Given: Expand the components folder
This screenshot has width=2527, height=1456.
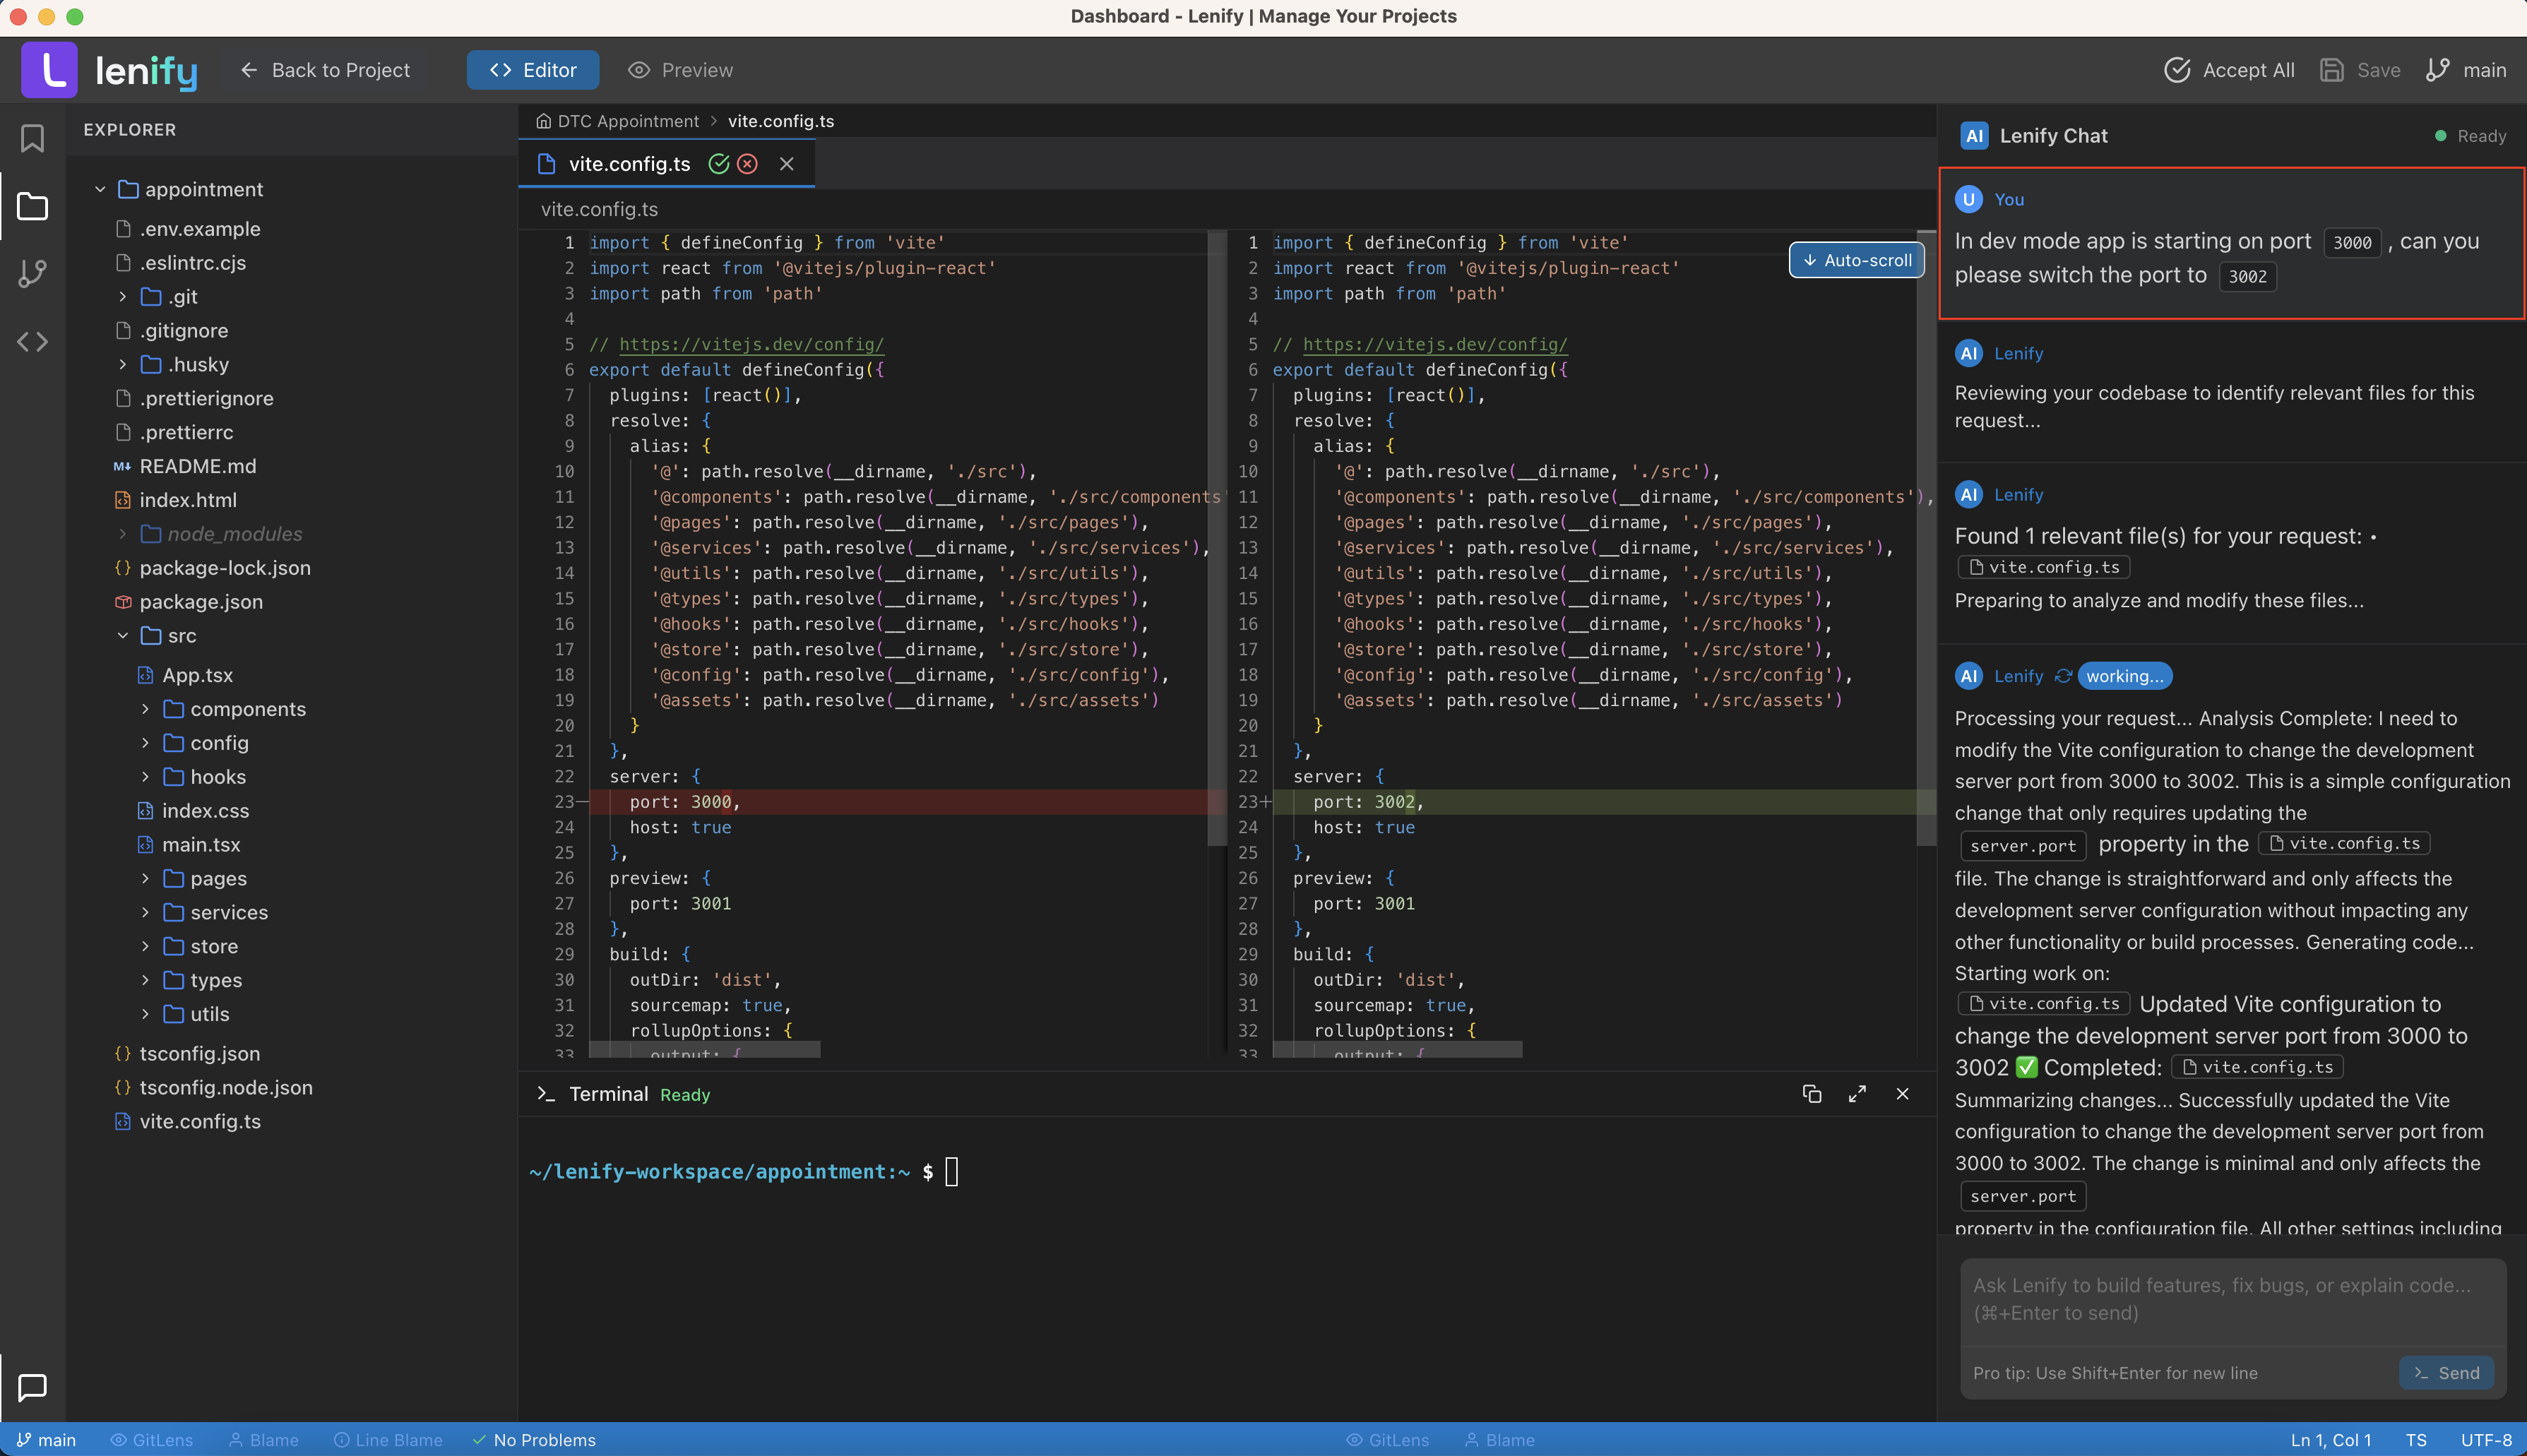Looking at the screenshot, I should pyautogui.click(x=145, y=709).
